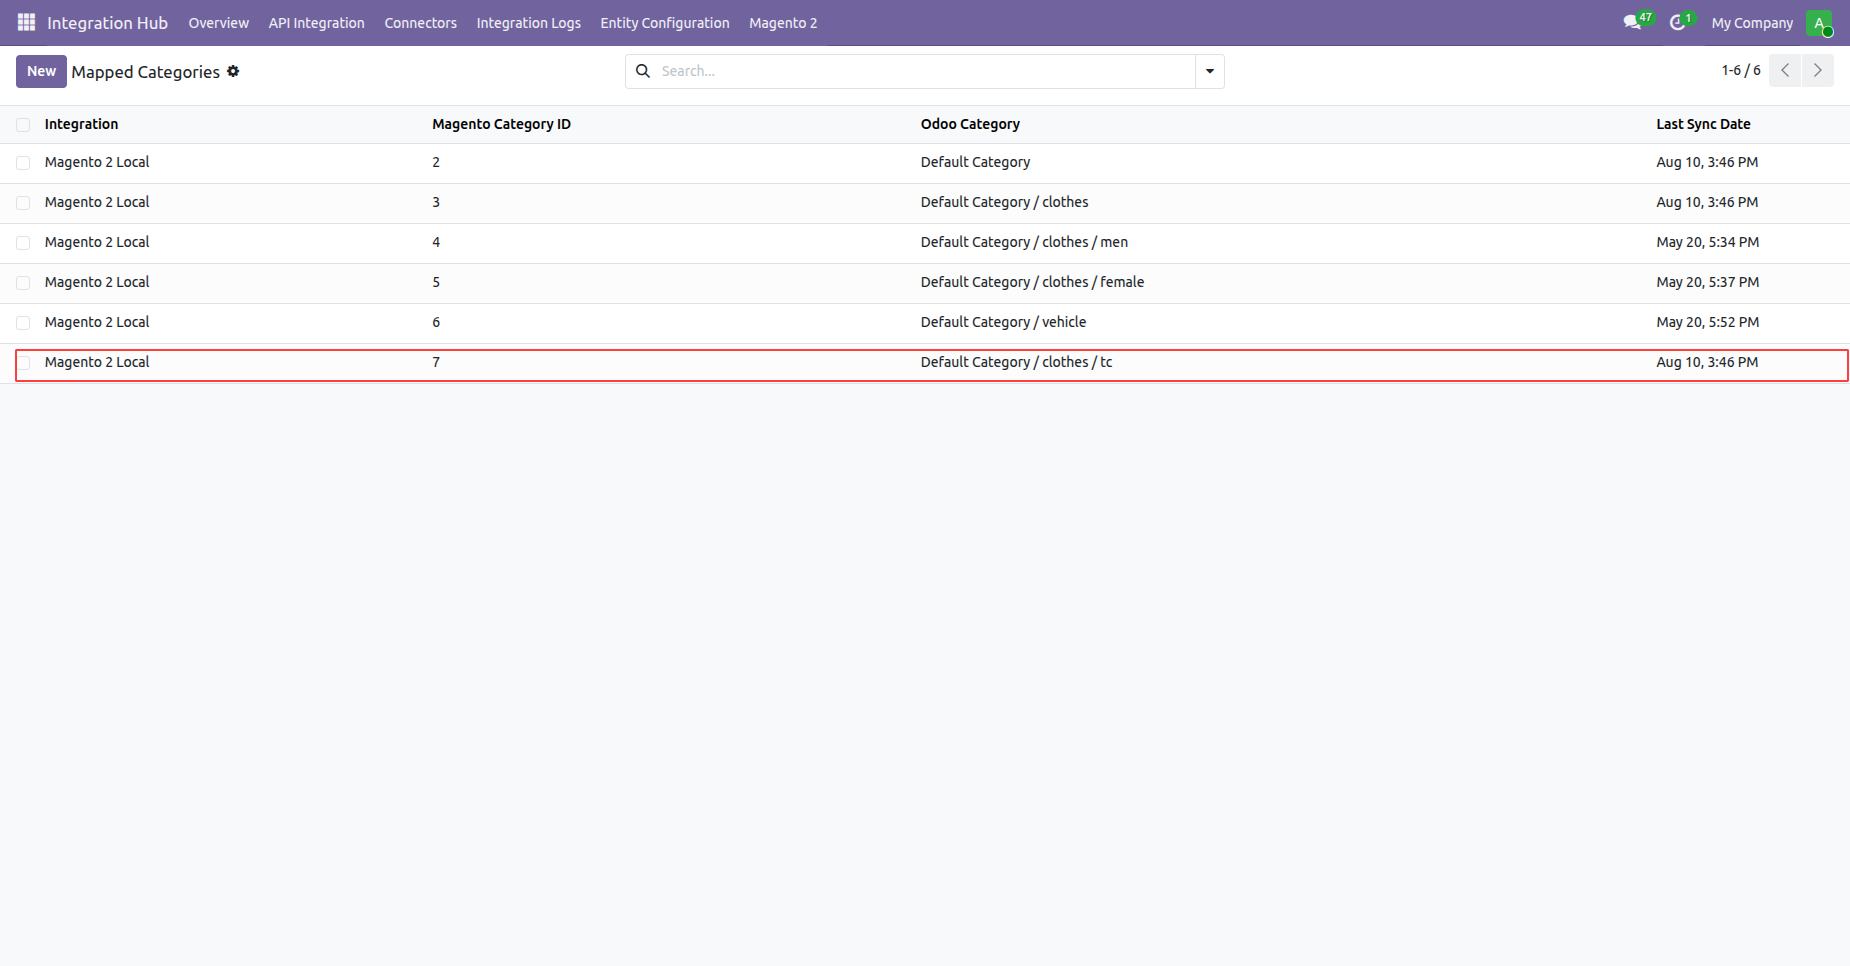The width and height of the screenshot is (1850, 966).
Task: Open the Overview menu
Action: pos(219,23)
